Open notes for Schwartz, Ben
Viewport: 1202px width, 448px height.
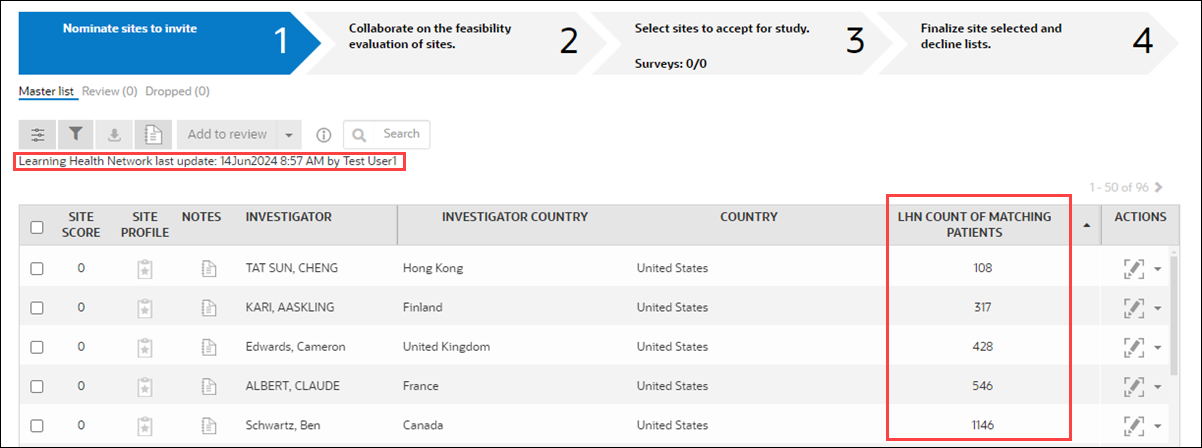[208, 425]
